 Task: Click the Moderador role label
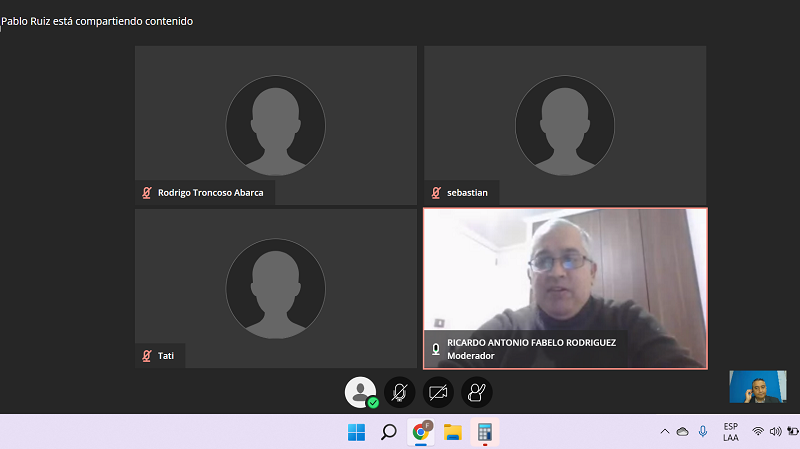click(471, 356)
